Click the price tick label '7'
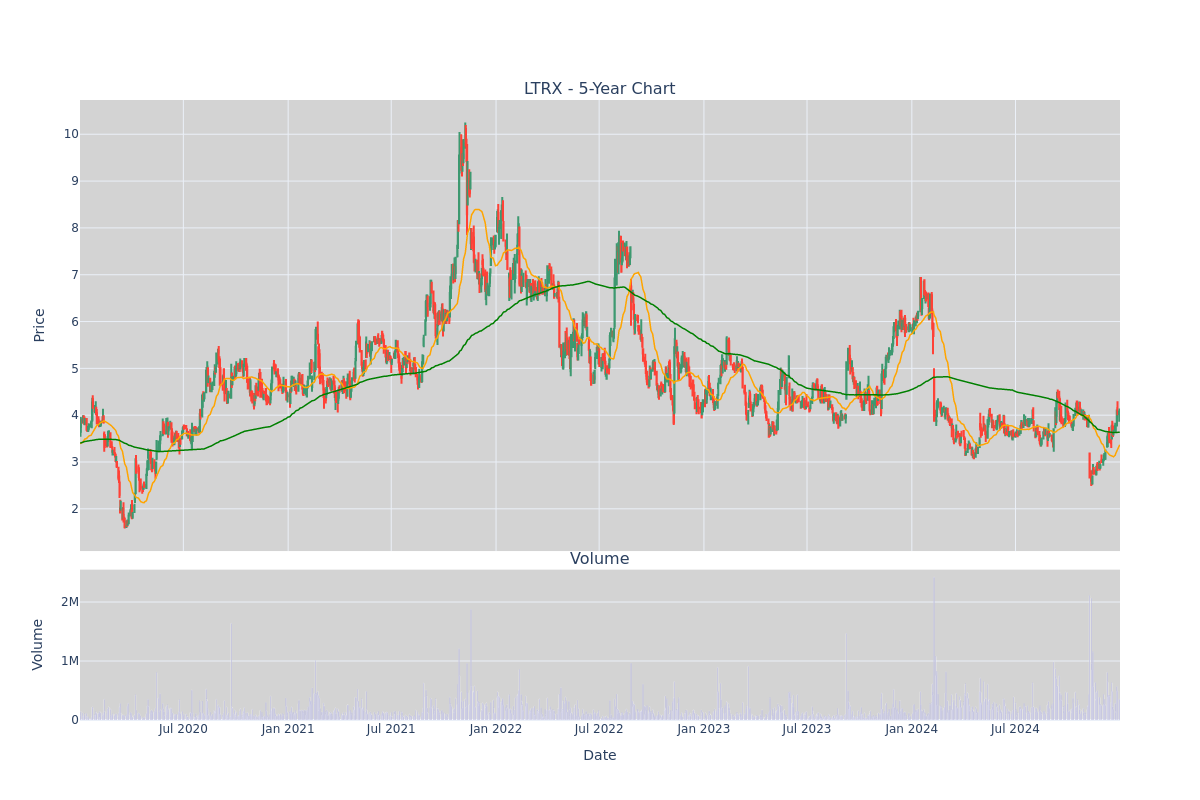 coord(74,275)
